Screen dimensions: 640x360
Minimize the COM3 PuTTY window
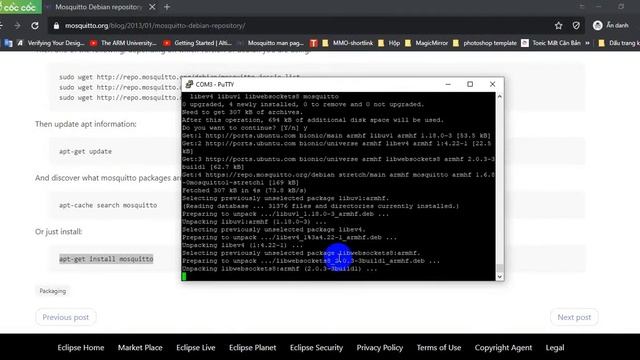[x=448, y=84]
